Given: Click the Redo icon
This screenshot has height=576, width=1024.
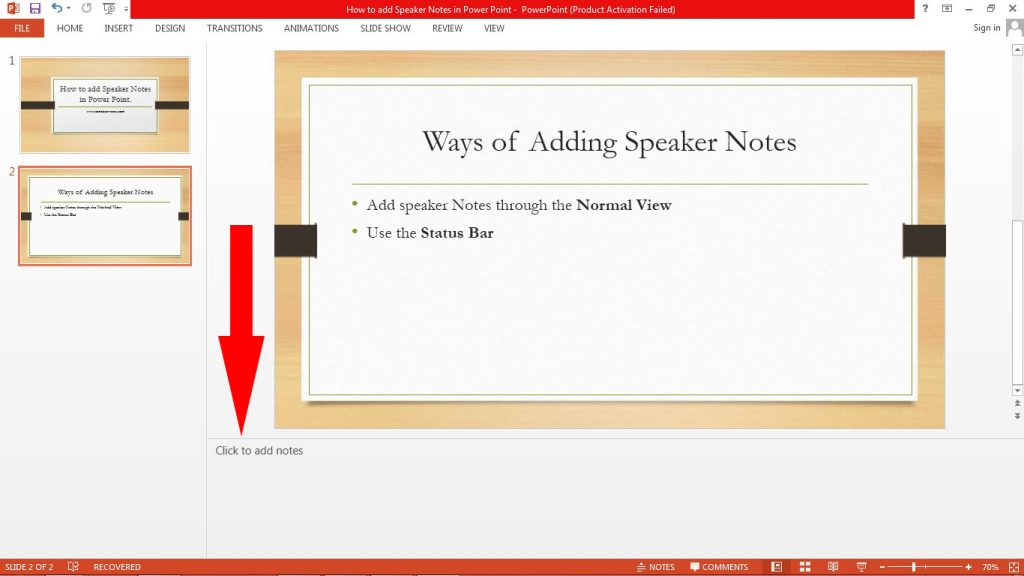Looking at the screenshot, I should (85, 8).
